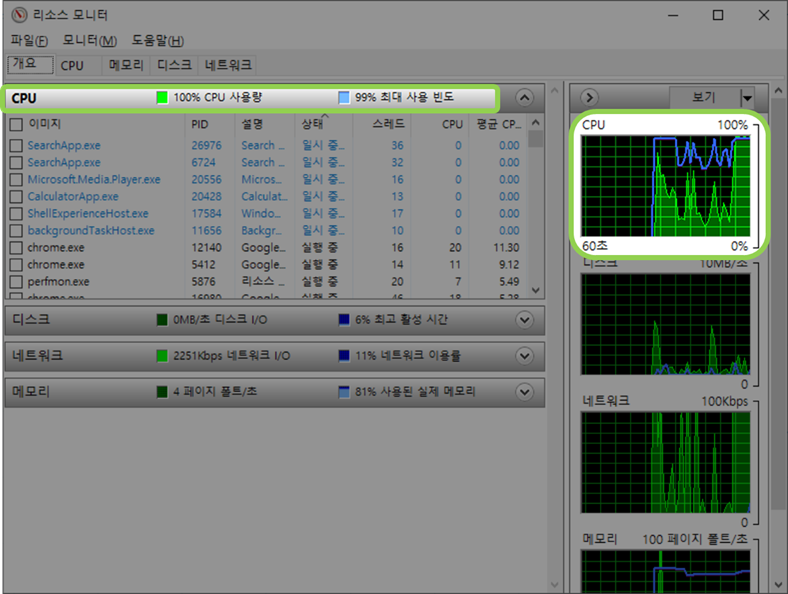Open the 도움말(H) menu
The image size is (788, 594).
[x=158, y=40]
